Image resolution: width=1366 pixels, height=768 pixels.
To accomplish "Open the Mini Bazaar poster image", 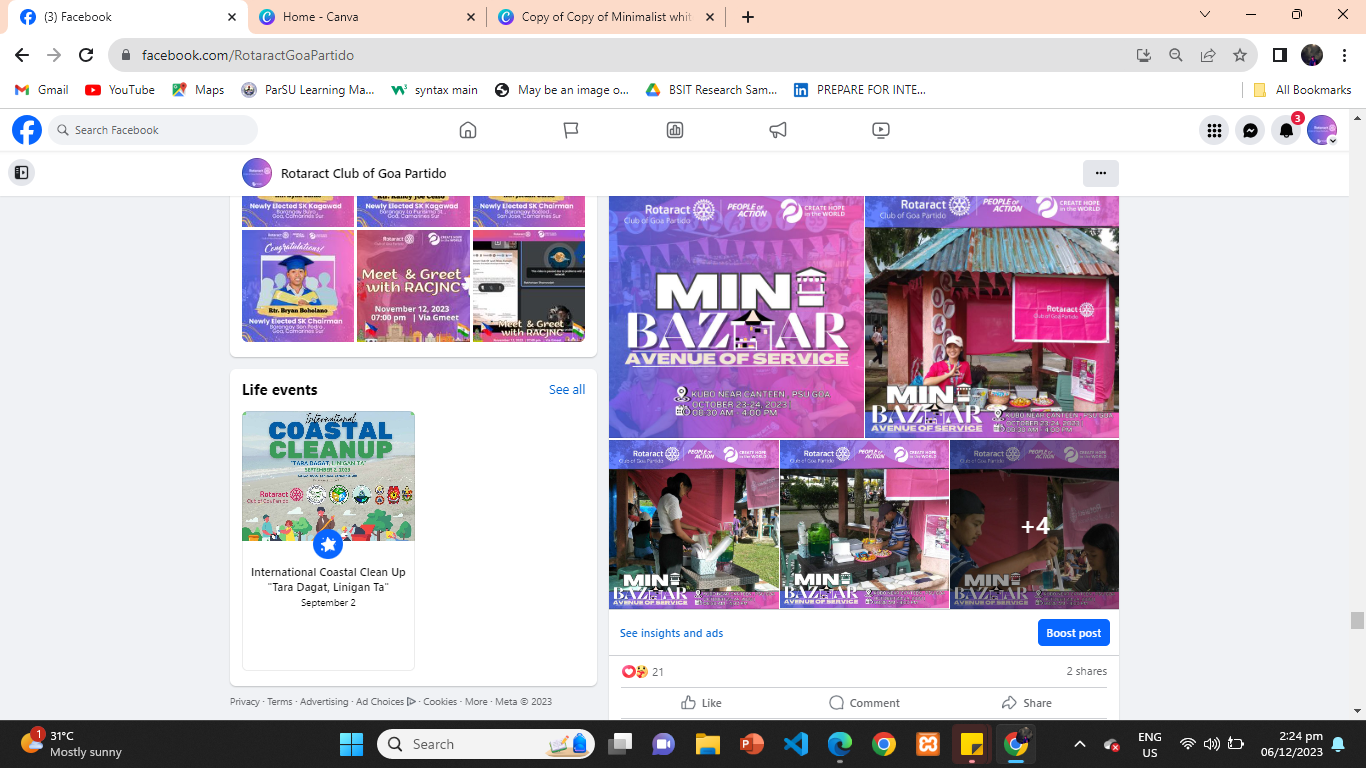I will tap(736, 317).
